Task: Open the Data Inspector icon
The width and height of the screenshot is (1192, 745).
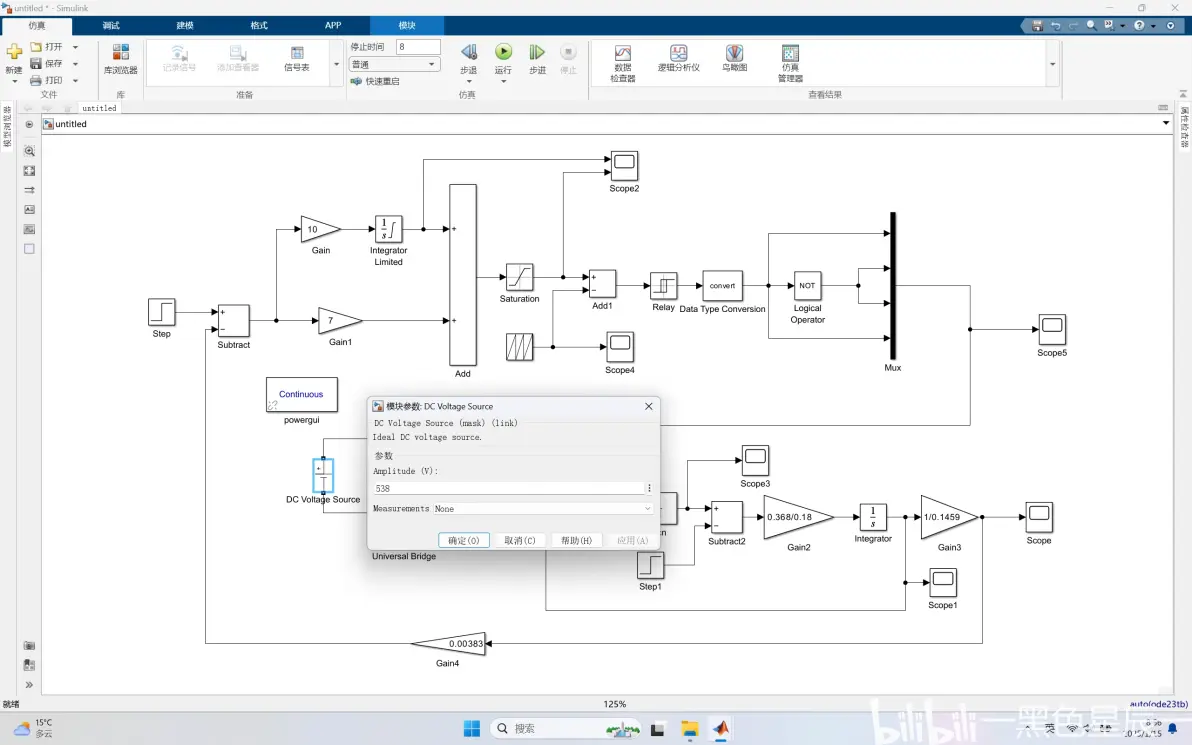Action: tap(623, 52)
